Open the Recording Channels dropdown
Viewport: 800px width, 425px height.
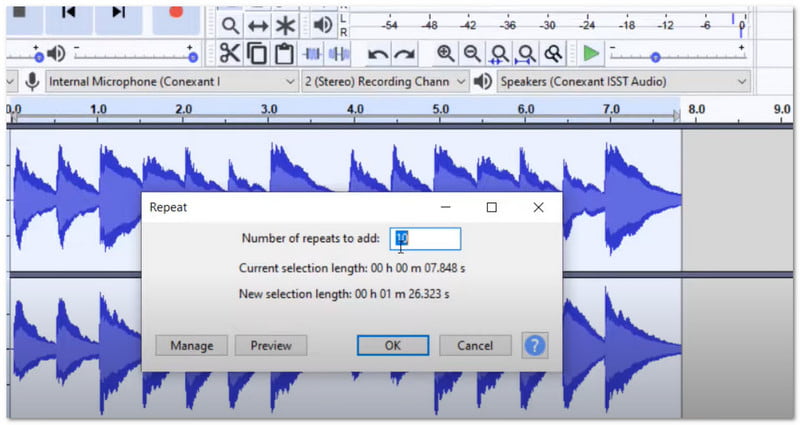(385, 81)
